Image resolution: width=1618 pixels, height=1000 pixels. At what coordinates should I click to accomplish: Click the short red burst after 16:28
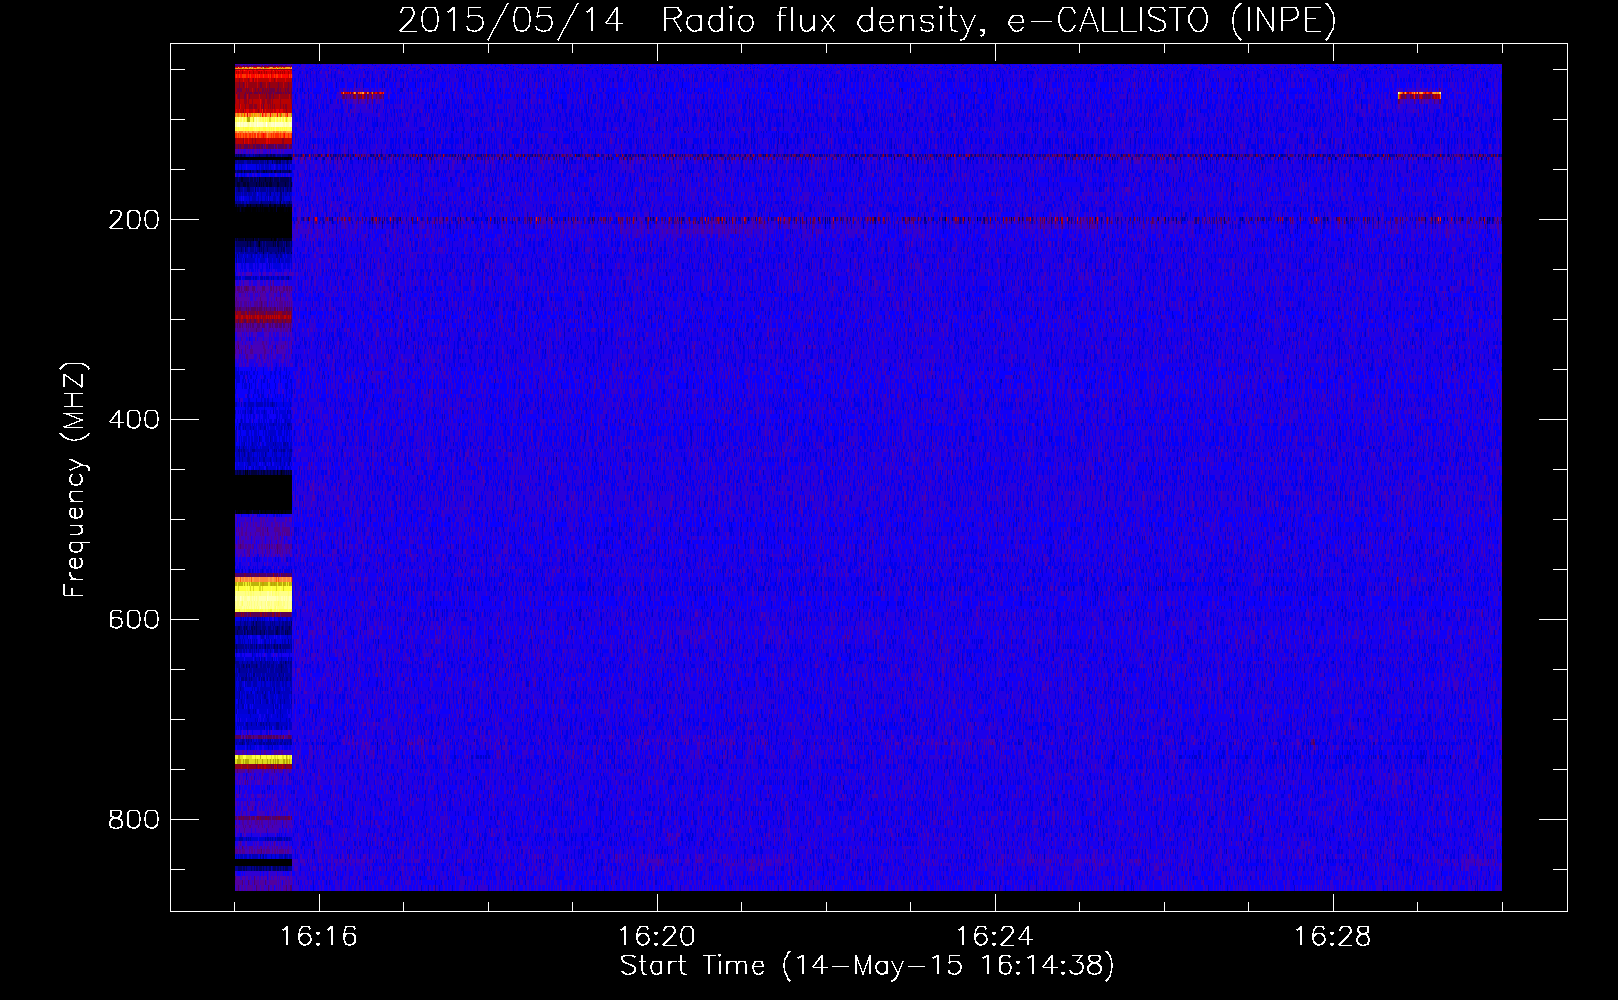(1419, 95)
